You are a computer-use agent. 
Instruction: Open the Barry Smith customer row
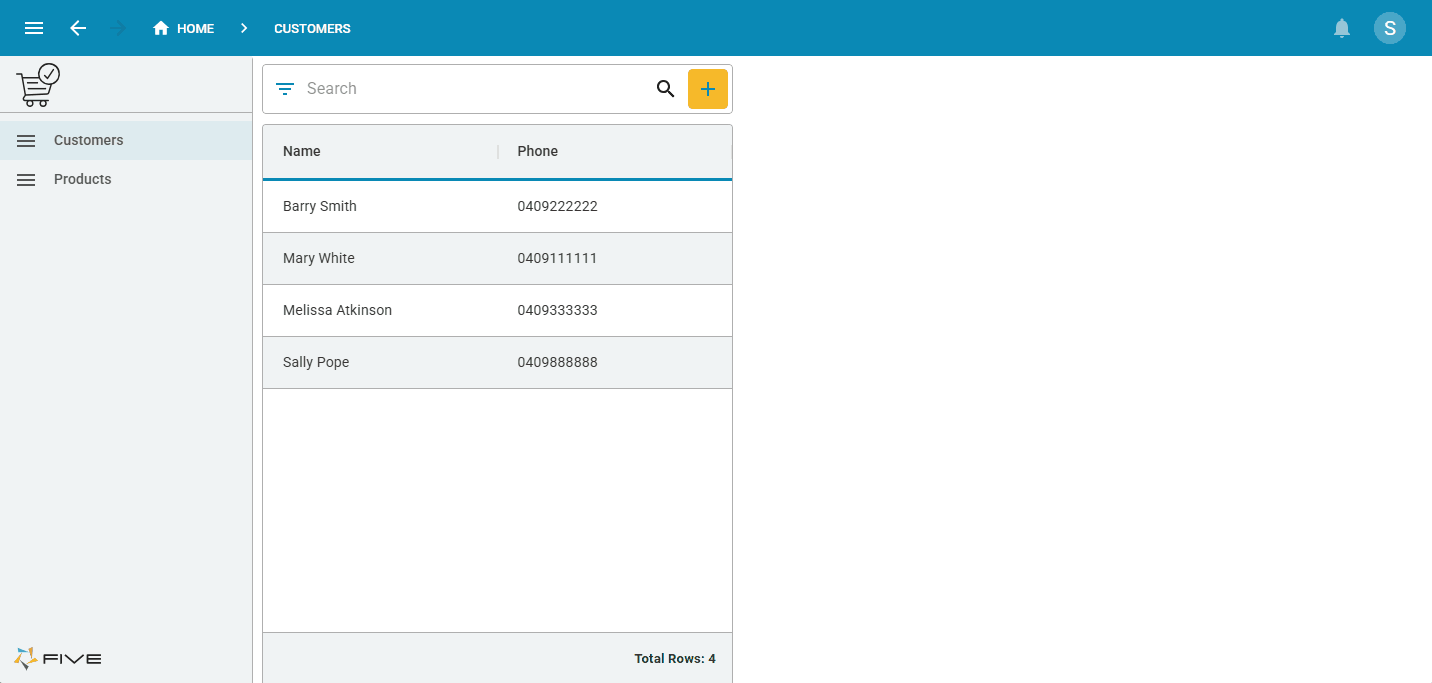pyautogui.click(x=320, y=207)
